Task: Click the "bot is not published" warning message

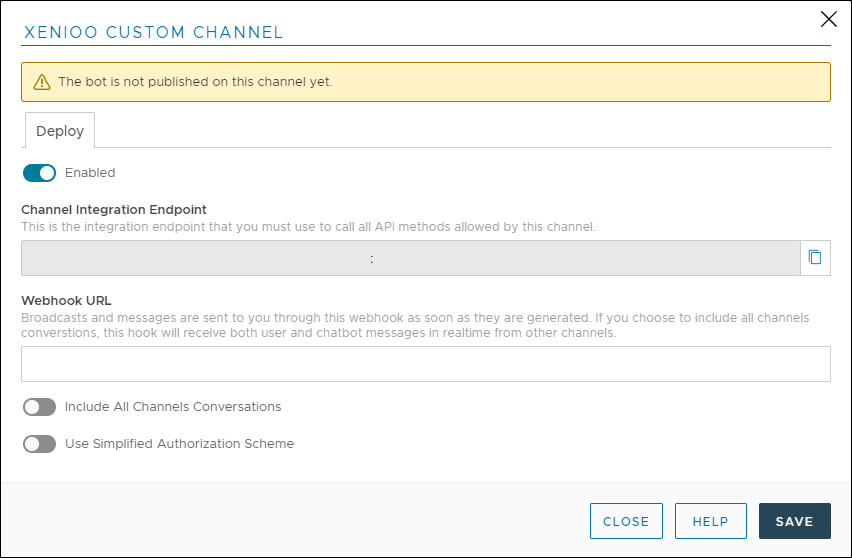Action: [x=195, y=82]
